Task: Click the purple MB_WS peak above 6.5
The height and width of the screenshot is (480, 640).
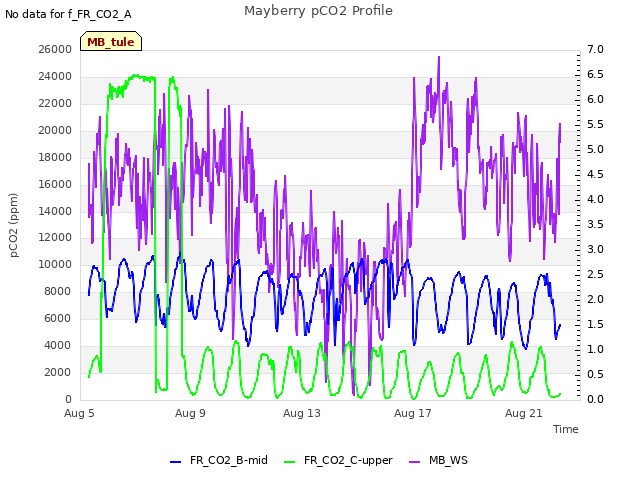Action: coord(439,58)
